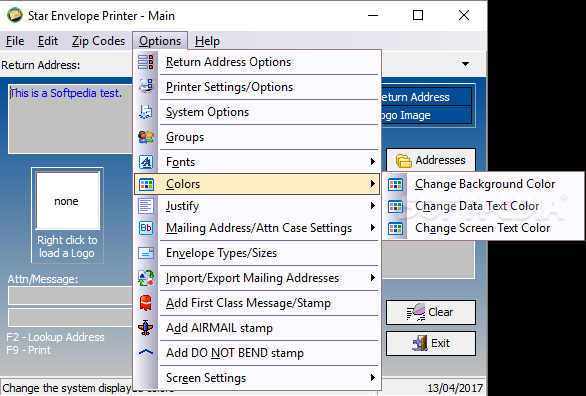Viewport: 586px width, 396px height.
Task: Click the Printer Settings/Options printer icon
Action: (x=146, y=87)
